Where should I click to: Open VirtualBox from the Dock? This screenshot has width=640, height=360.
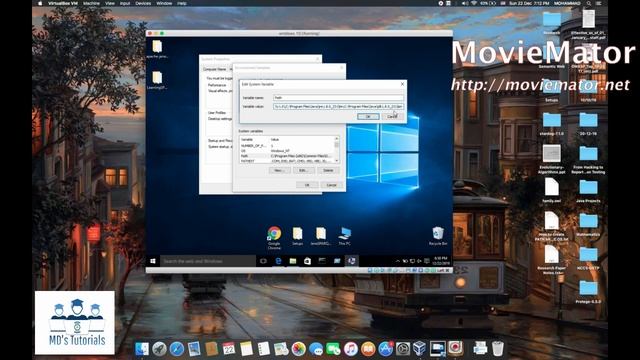pos(420,349)
